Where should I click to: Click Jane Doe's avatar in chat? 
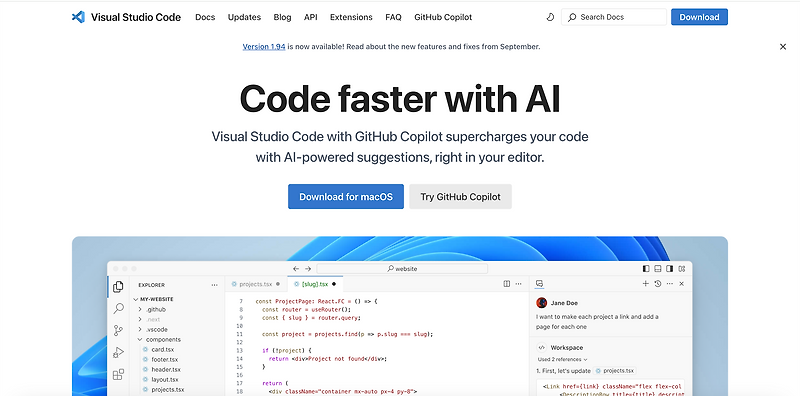click(542, 303)
